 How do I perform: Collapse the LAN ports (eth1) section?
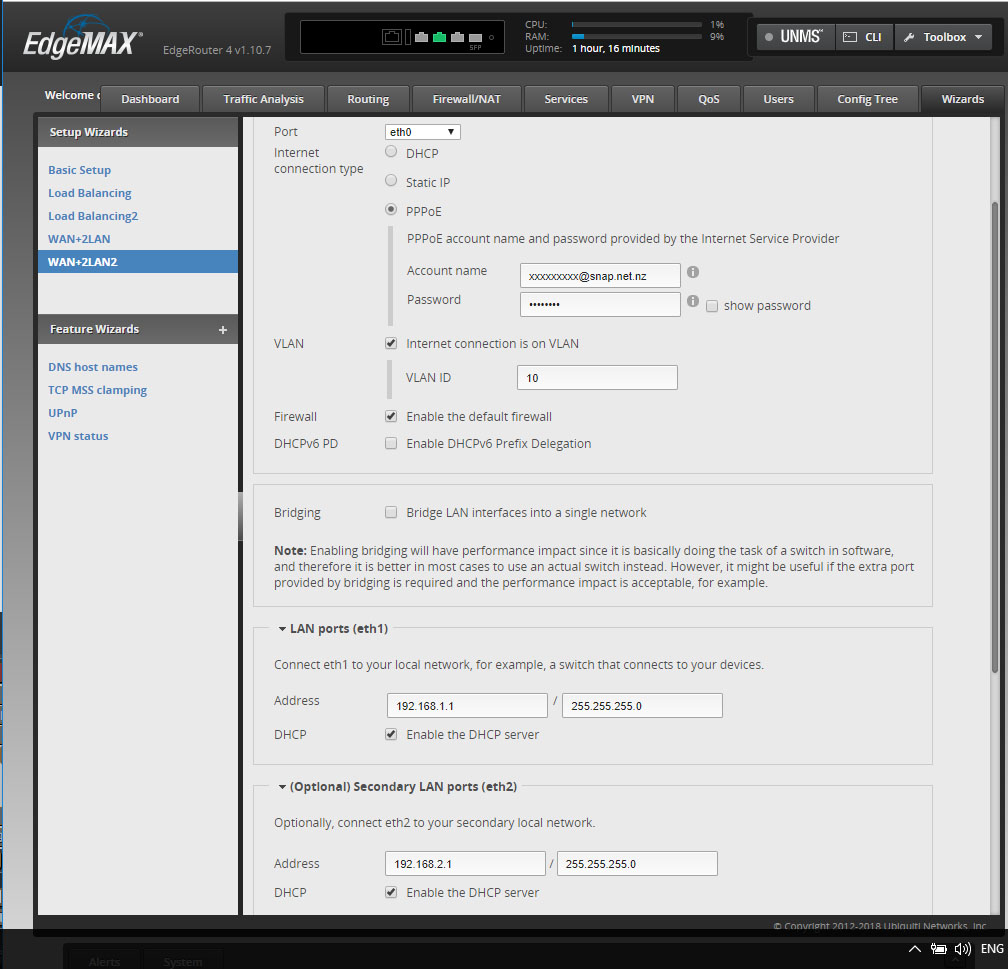282,629
